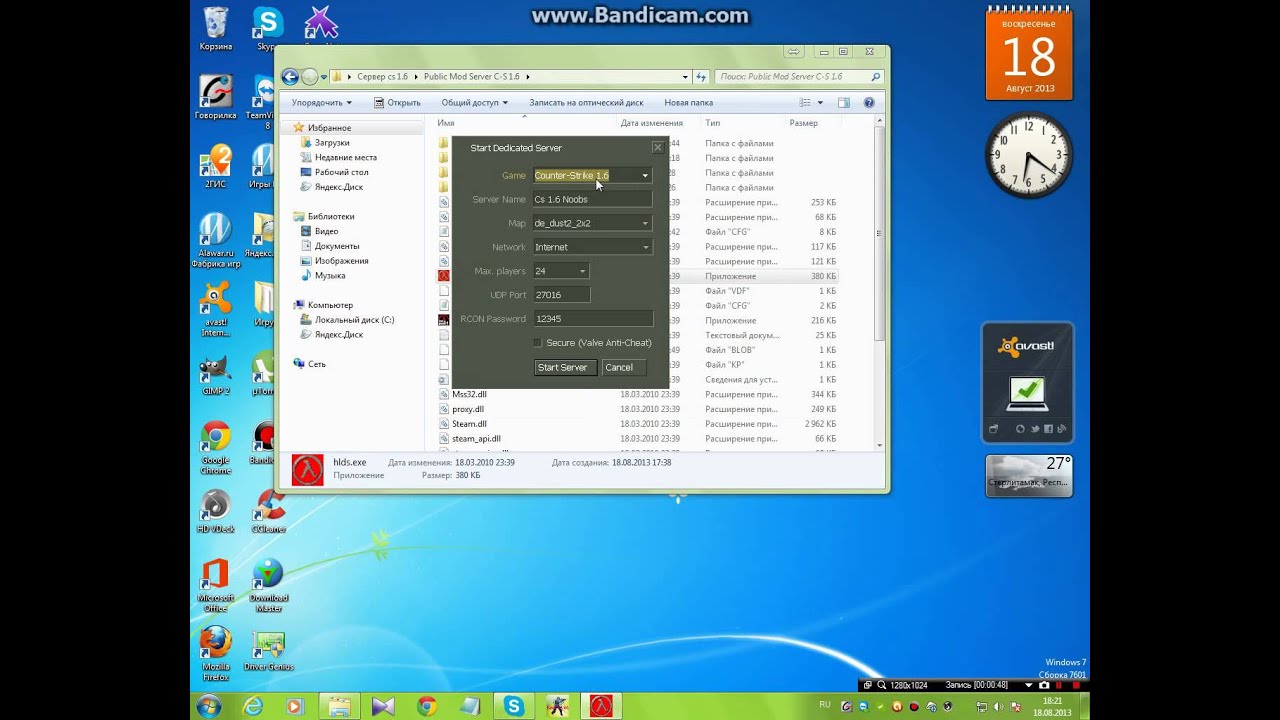Click the avast! gadget on the desktop

coord(1027,383)
